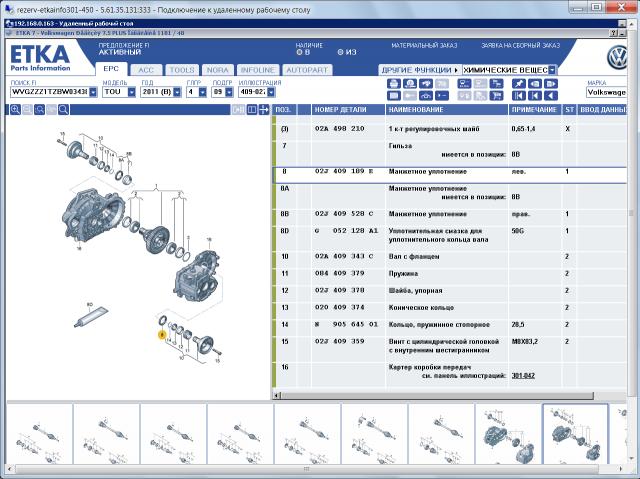Screen dimensions: 640x479
Task: Click the plain magnifier search icon
Action: (x=63, y=109)
